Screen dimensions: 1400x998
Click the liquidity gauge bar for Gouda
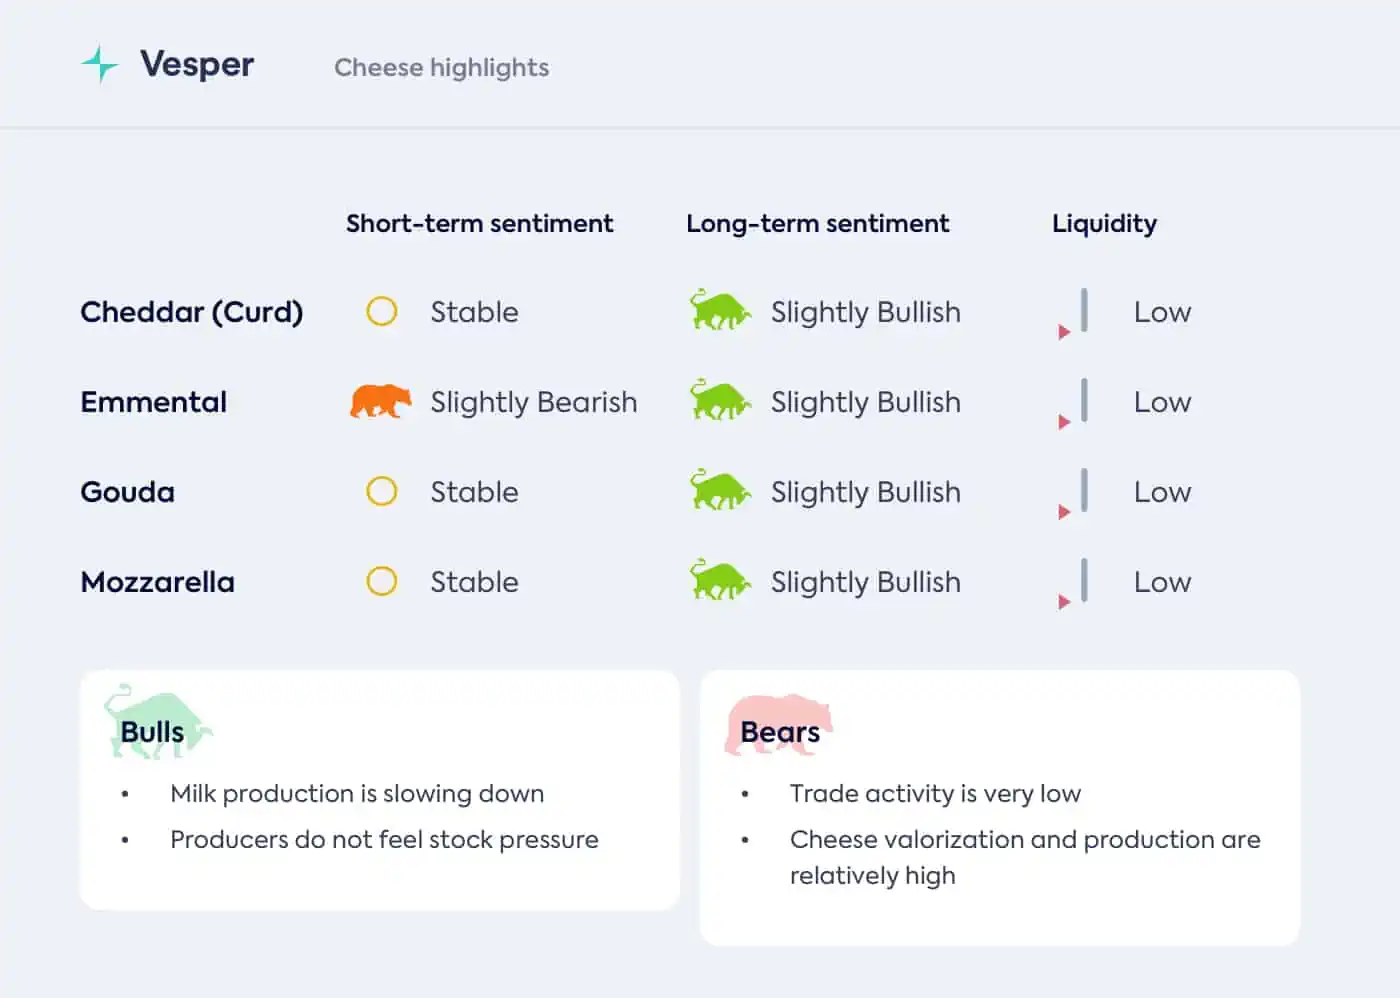click(x=1084, y=491)
